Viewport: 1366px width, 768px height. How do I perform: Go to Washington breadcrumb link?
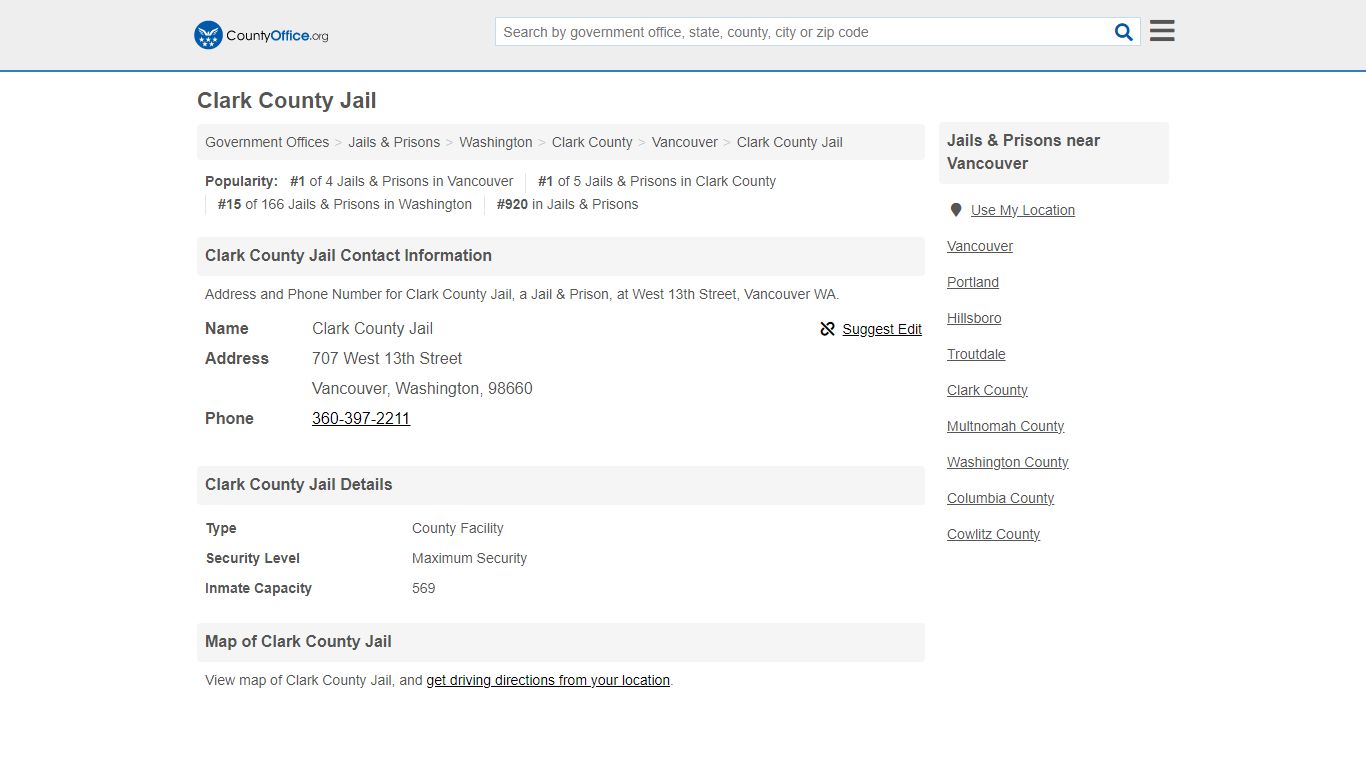pos(496,142)
